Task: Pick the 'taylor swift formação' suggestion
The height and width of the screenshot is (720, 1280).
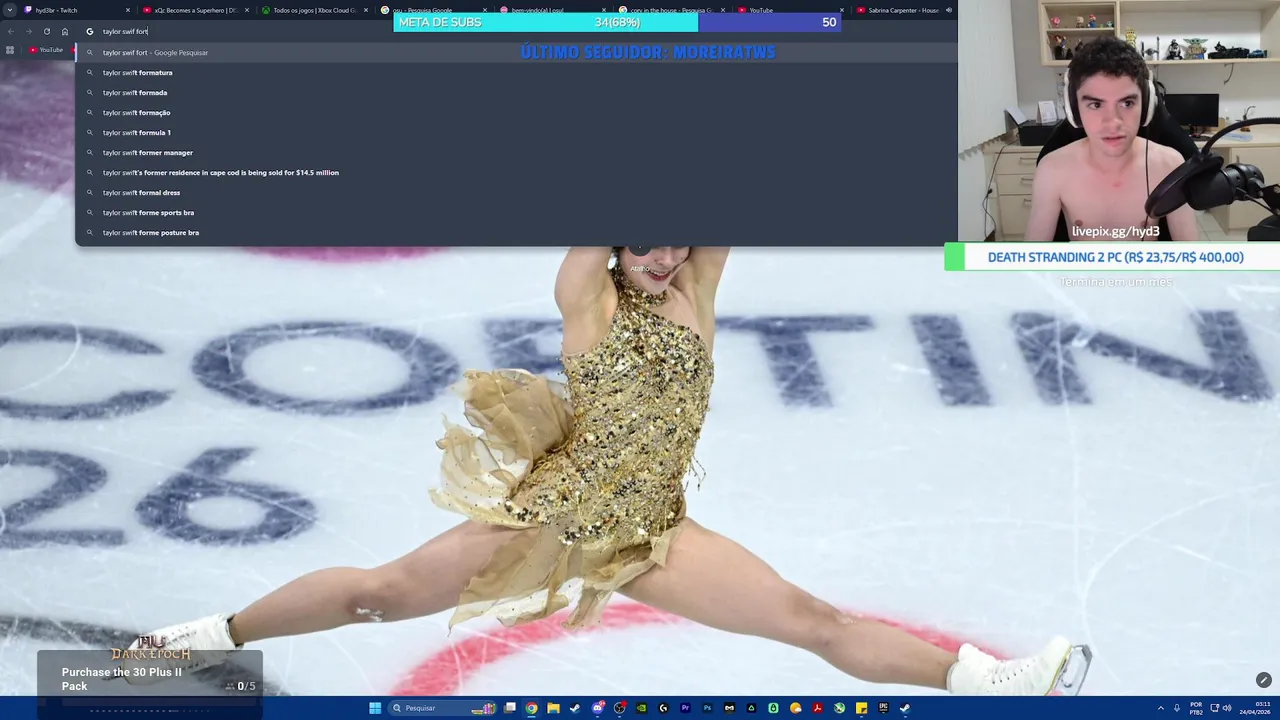Action: [x=516, y=112]
